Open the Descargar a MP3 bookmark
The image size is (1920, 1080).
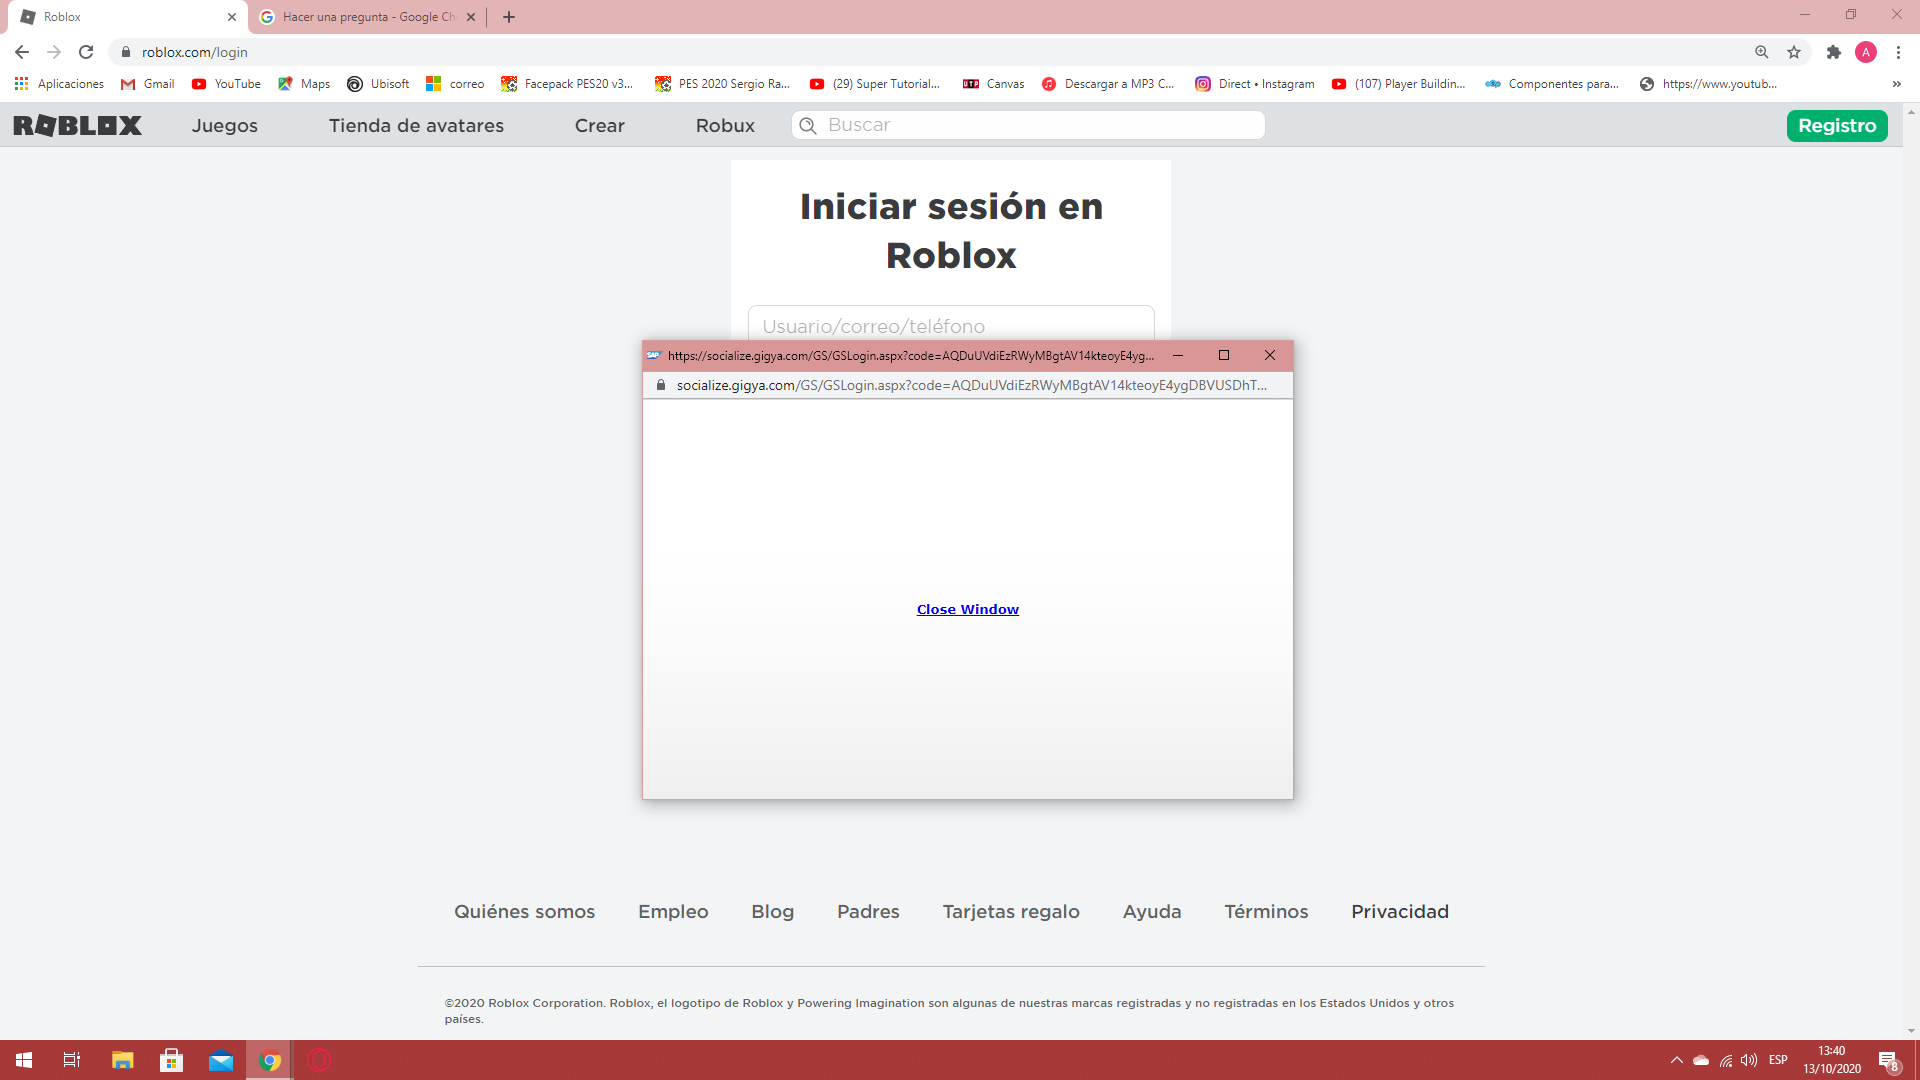1108,84
